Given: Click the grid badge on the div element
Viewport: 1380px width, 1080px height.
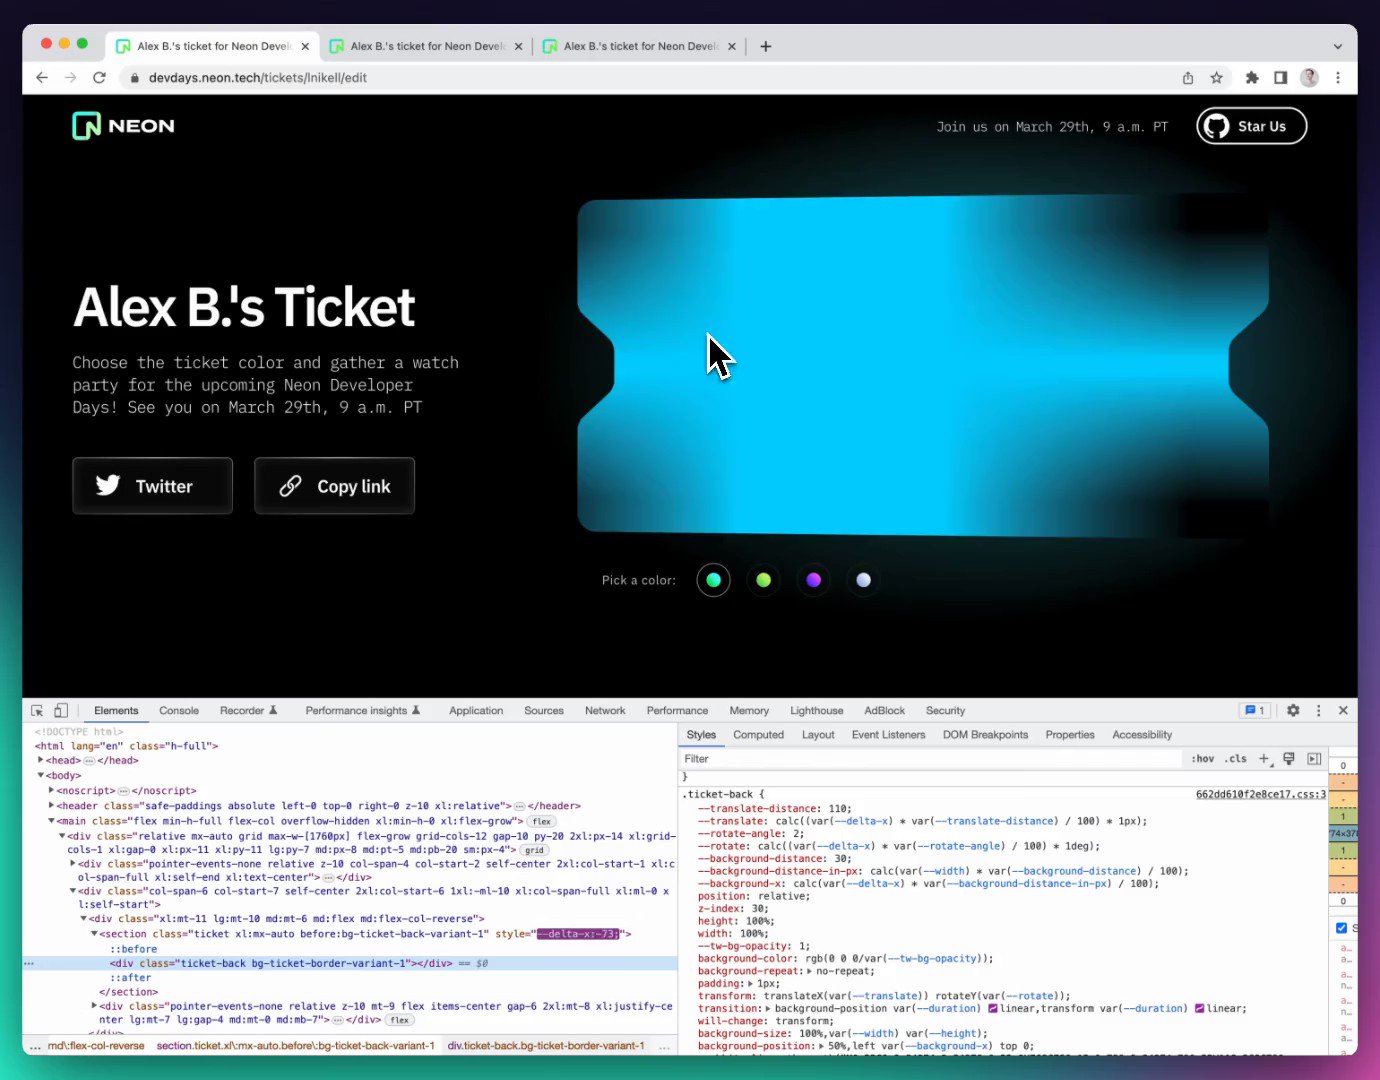Looking at the screenshot, I should [x=535, y=850].
